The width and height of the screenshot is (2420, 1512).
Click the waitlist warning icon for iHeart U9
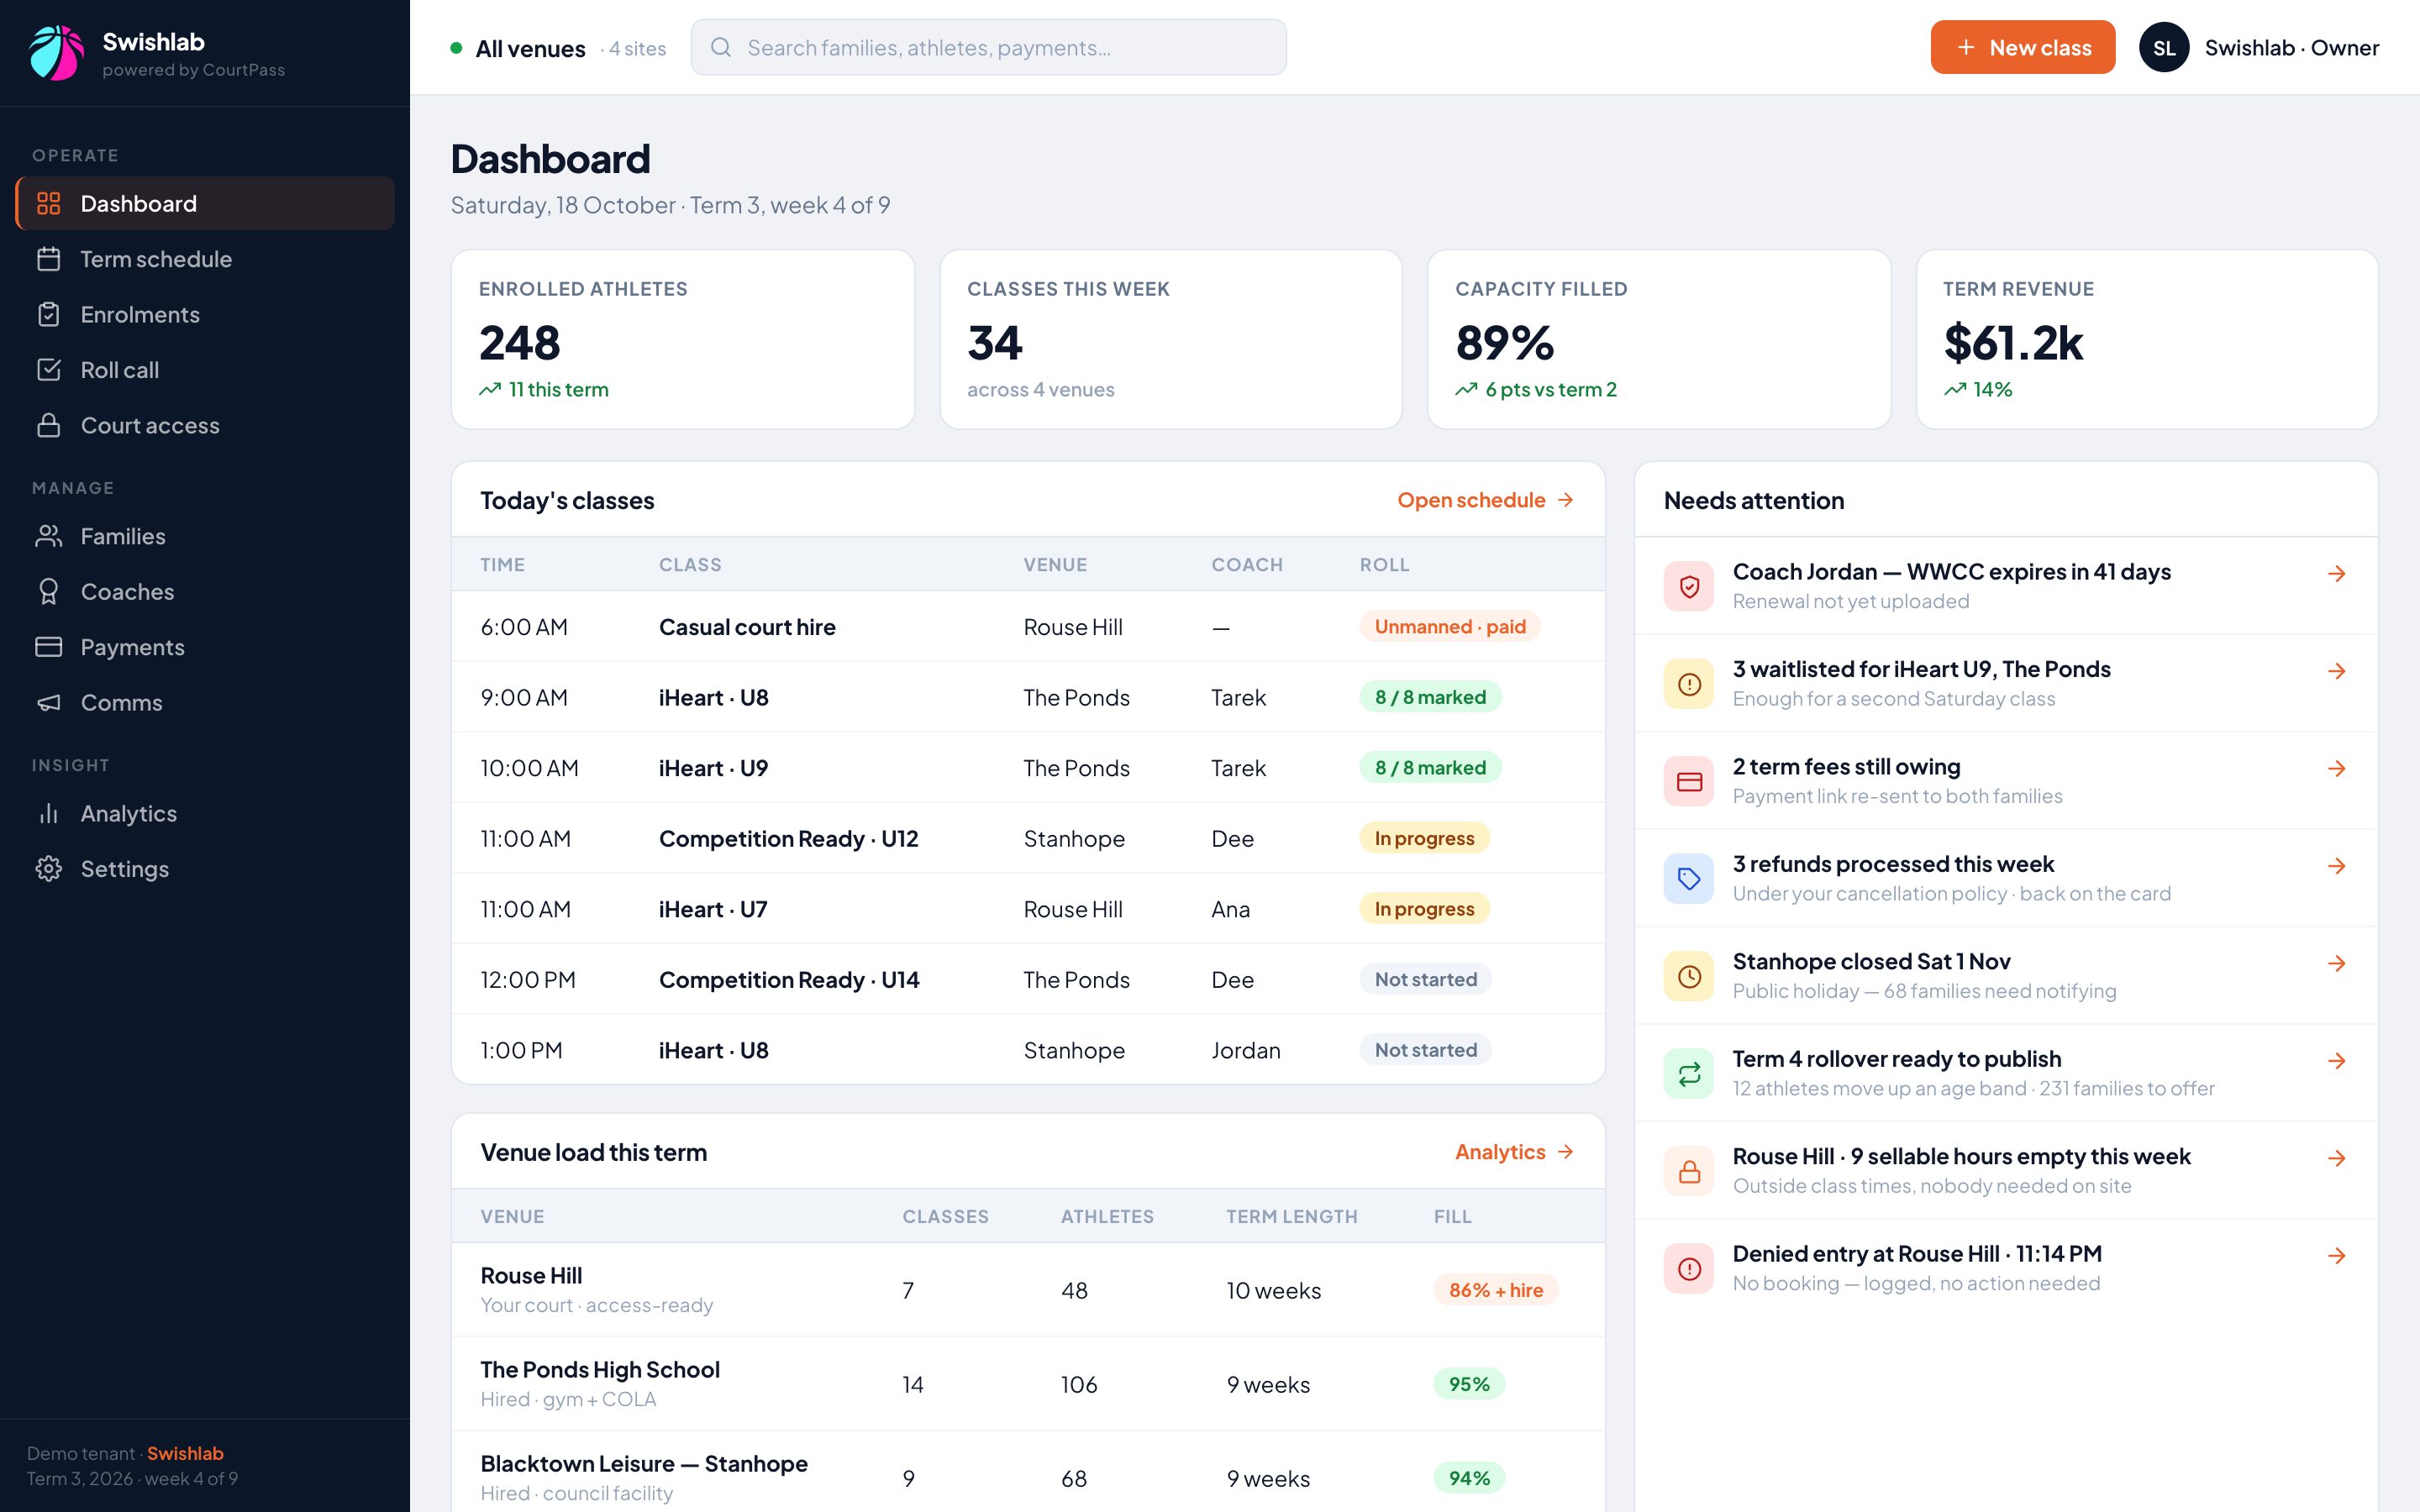click(1689, 684)
